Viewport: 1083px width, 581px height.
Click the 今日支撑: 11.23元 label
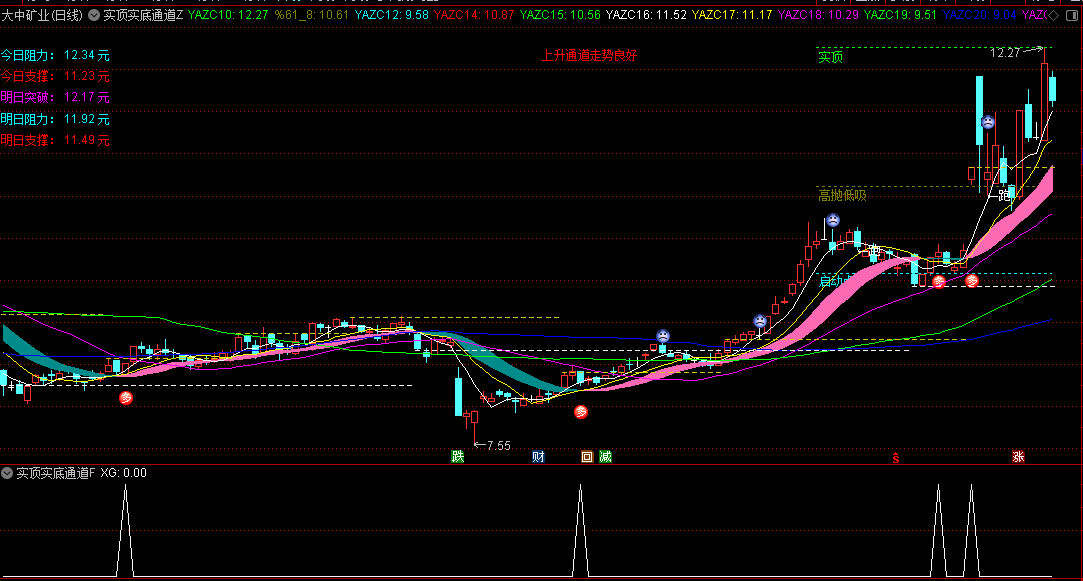pyautogui.click(x=55, y=76)
